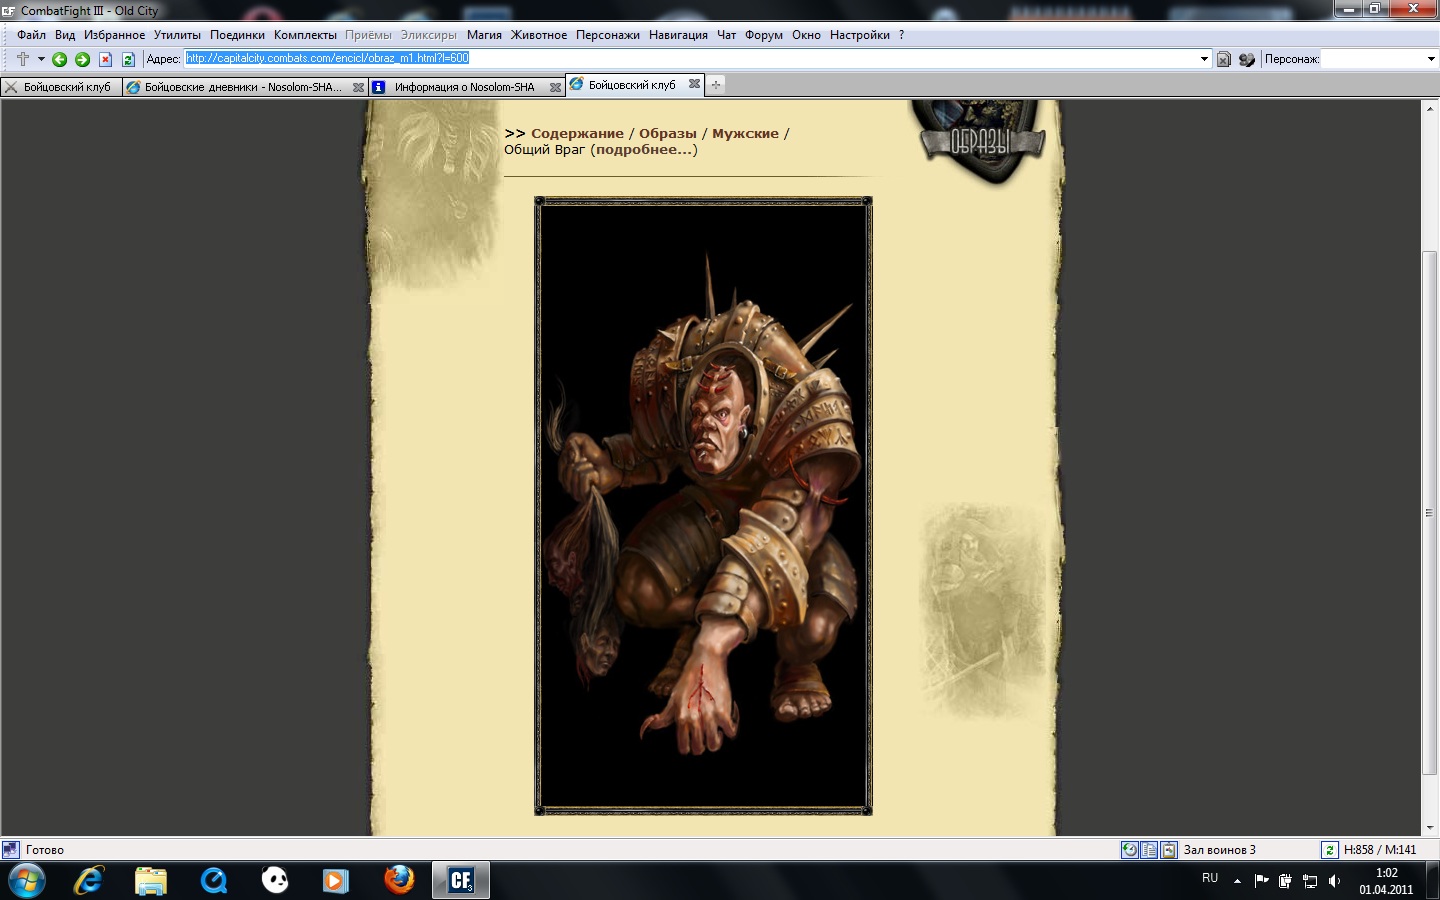Expand address bar history dropdown
This screenshot has width=1440, height=900.
pyautogui.click(x=1204, y=59)
